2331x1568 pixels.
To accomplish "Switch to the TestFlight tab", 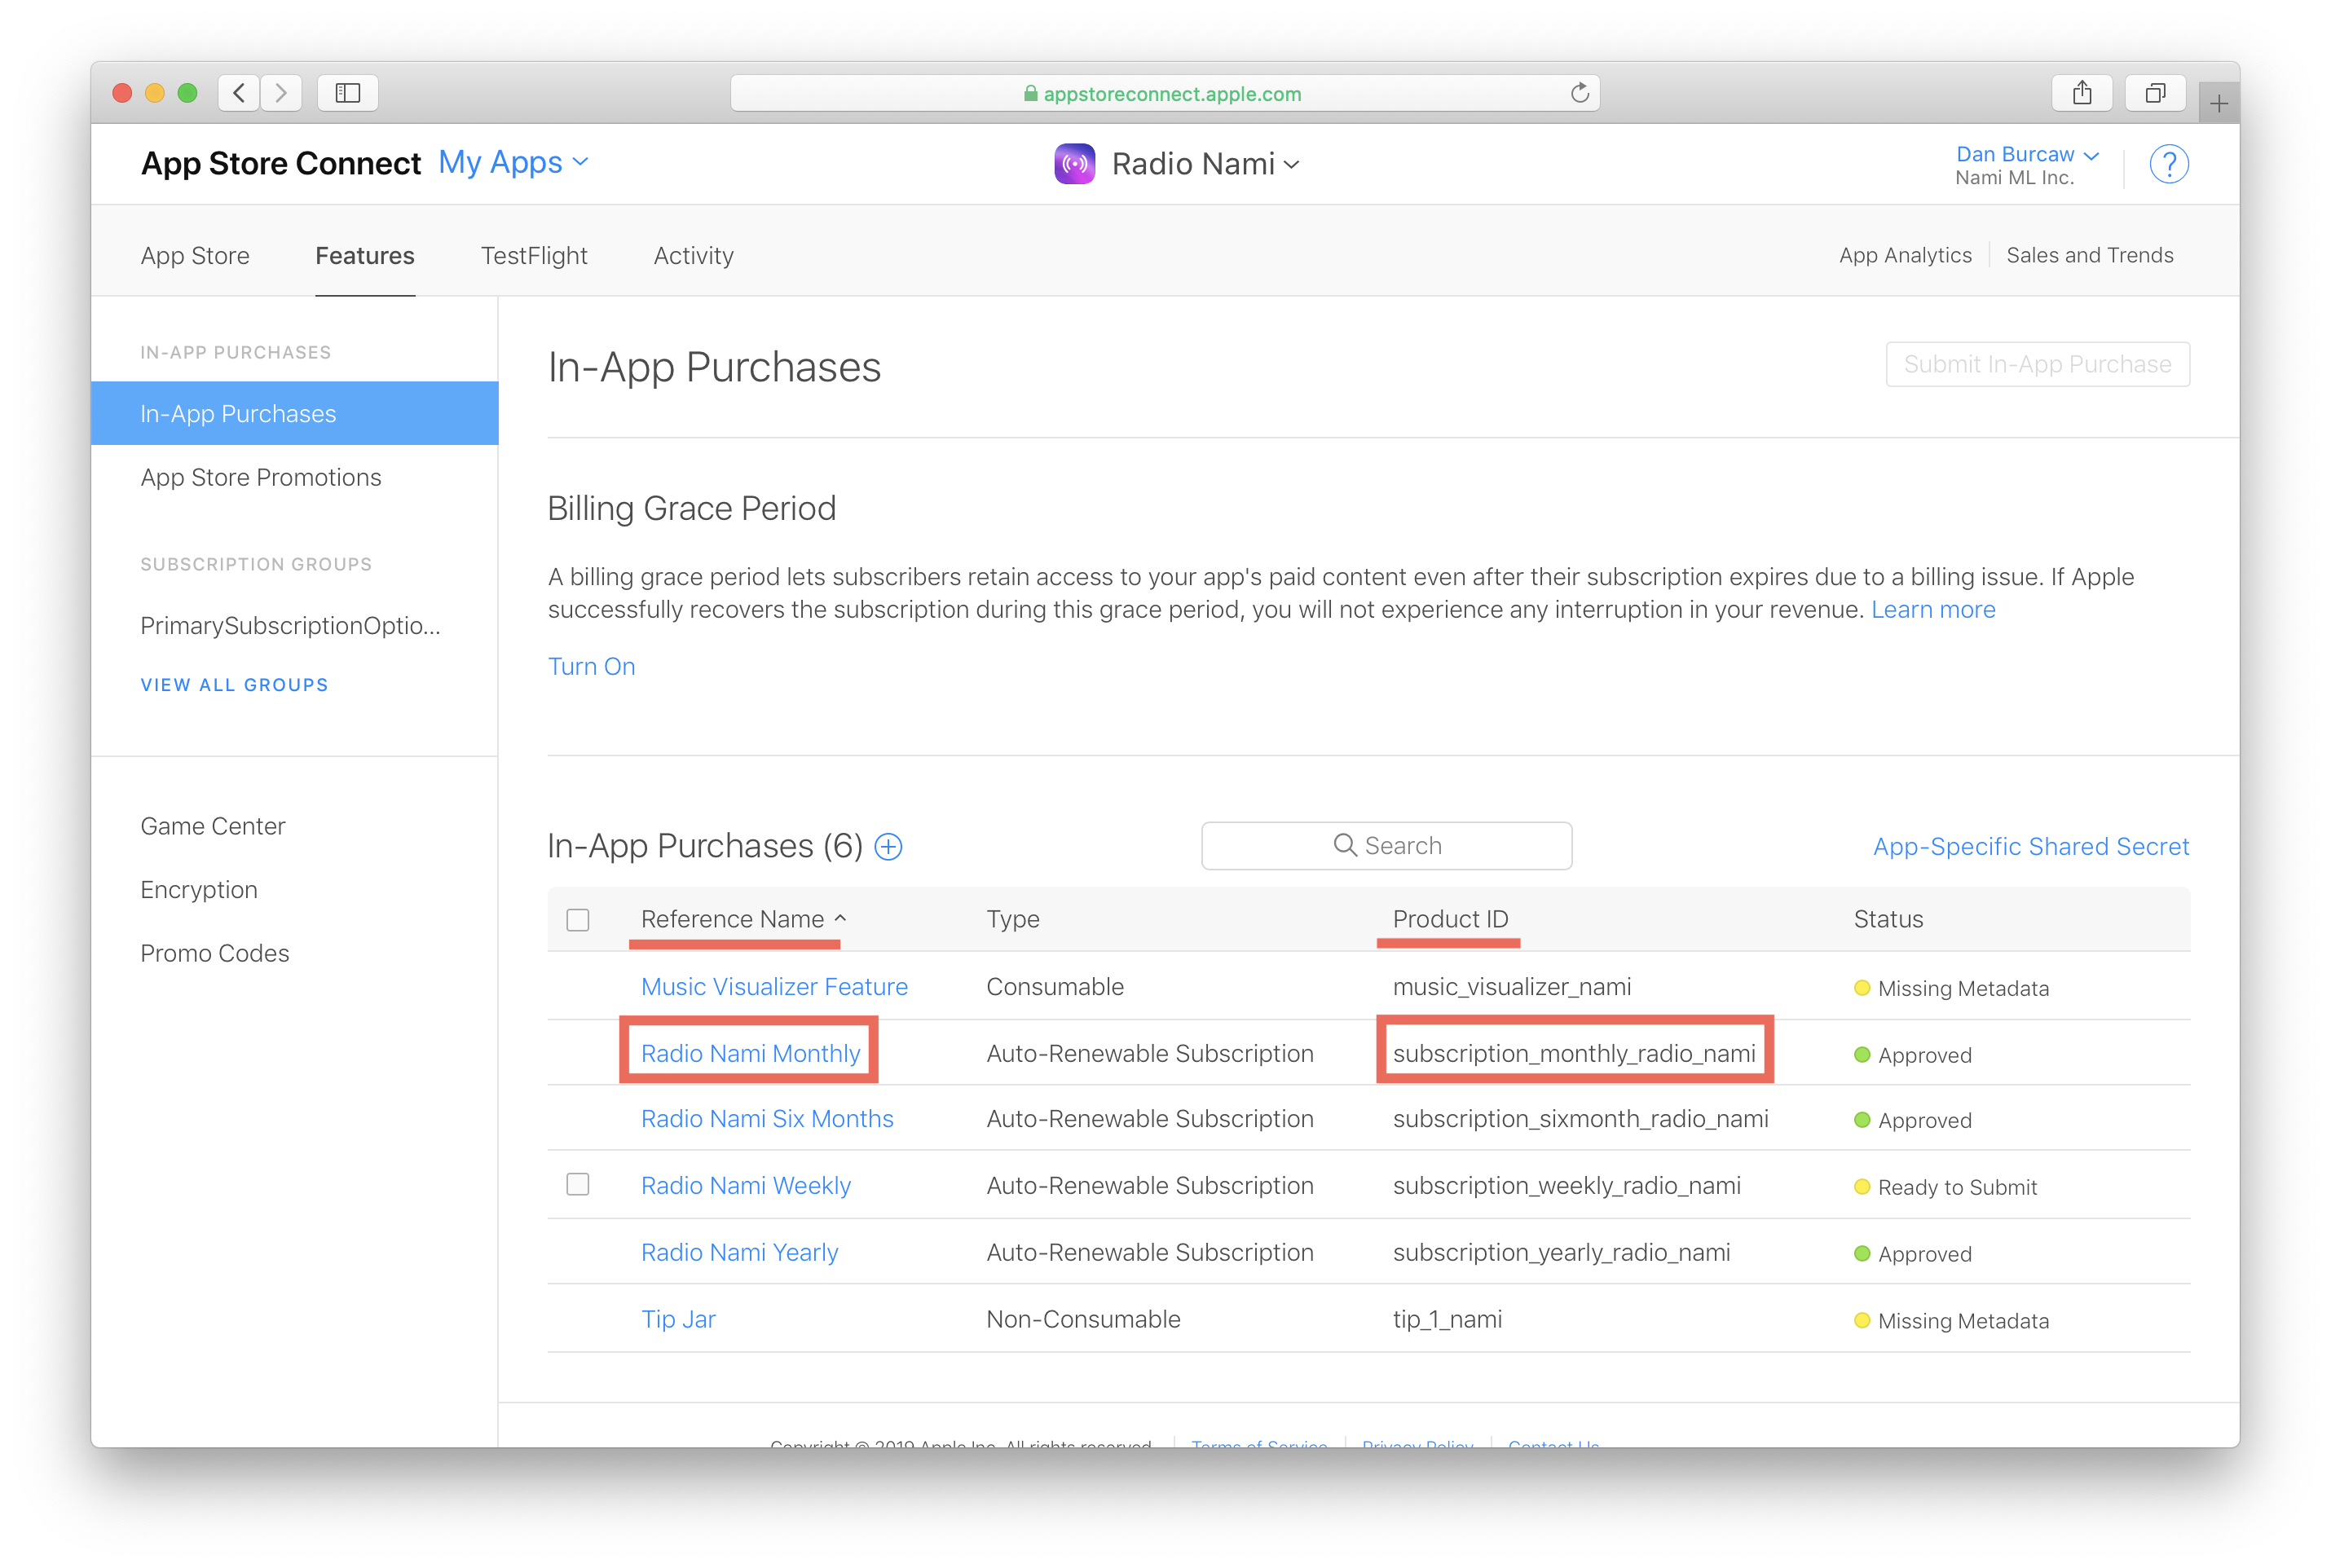I will pos(534,256).
